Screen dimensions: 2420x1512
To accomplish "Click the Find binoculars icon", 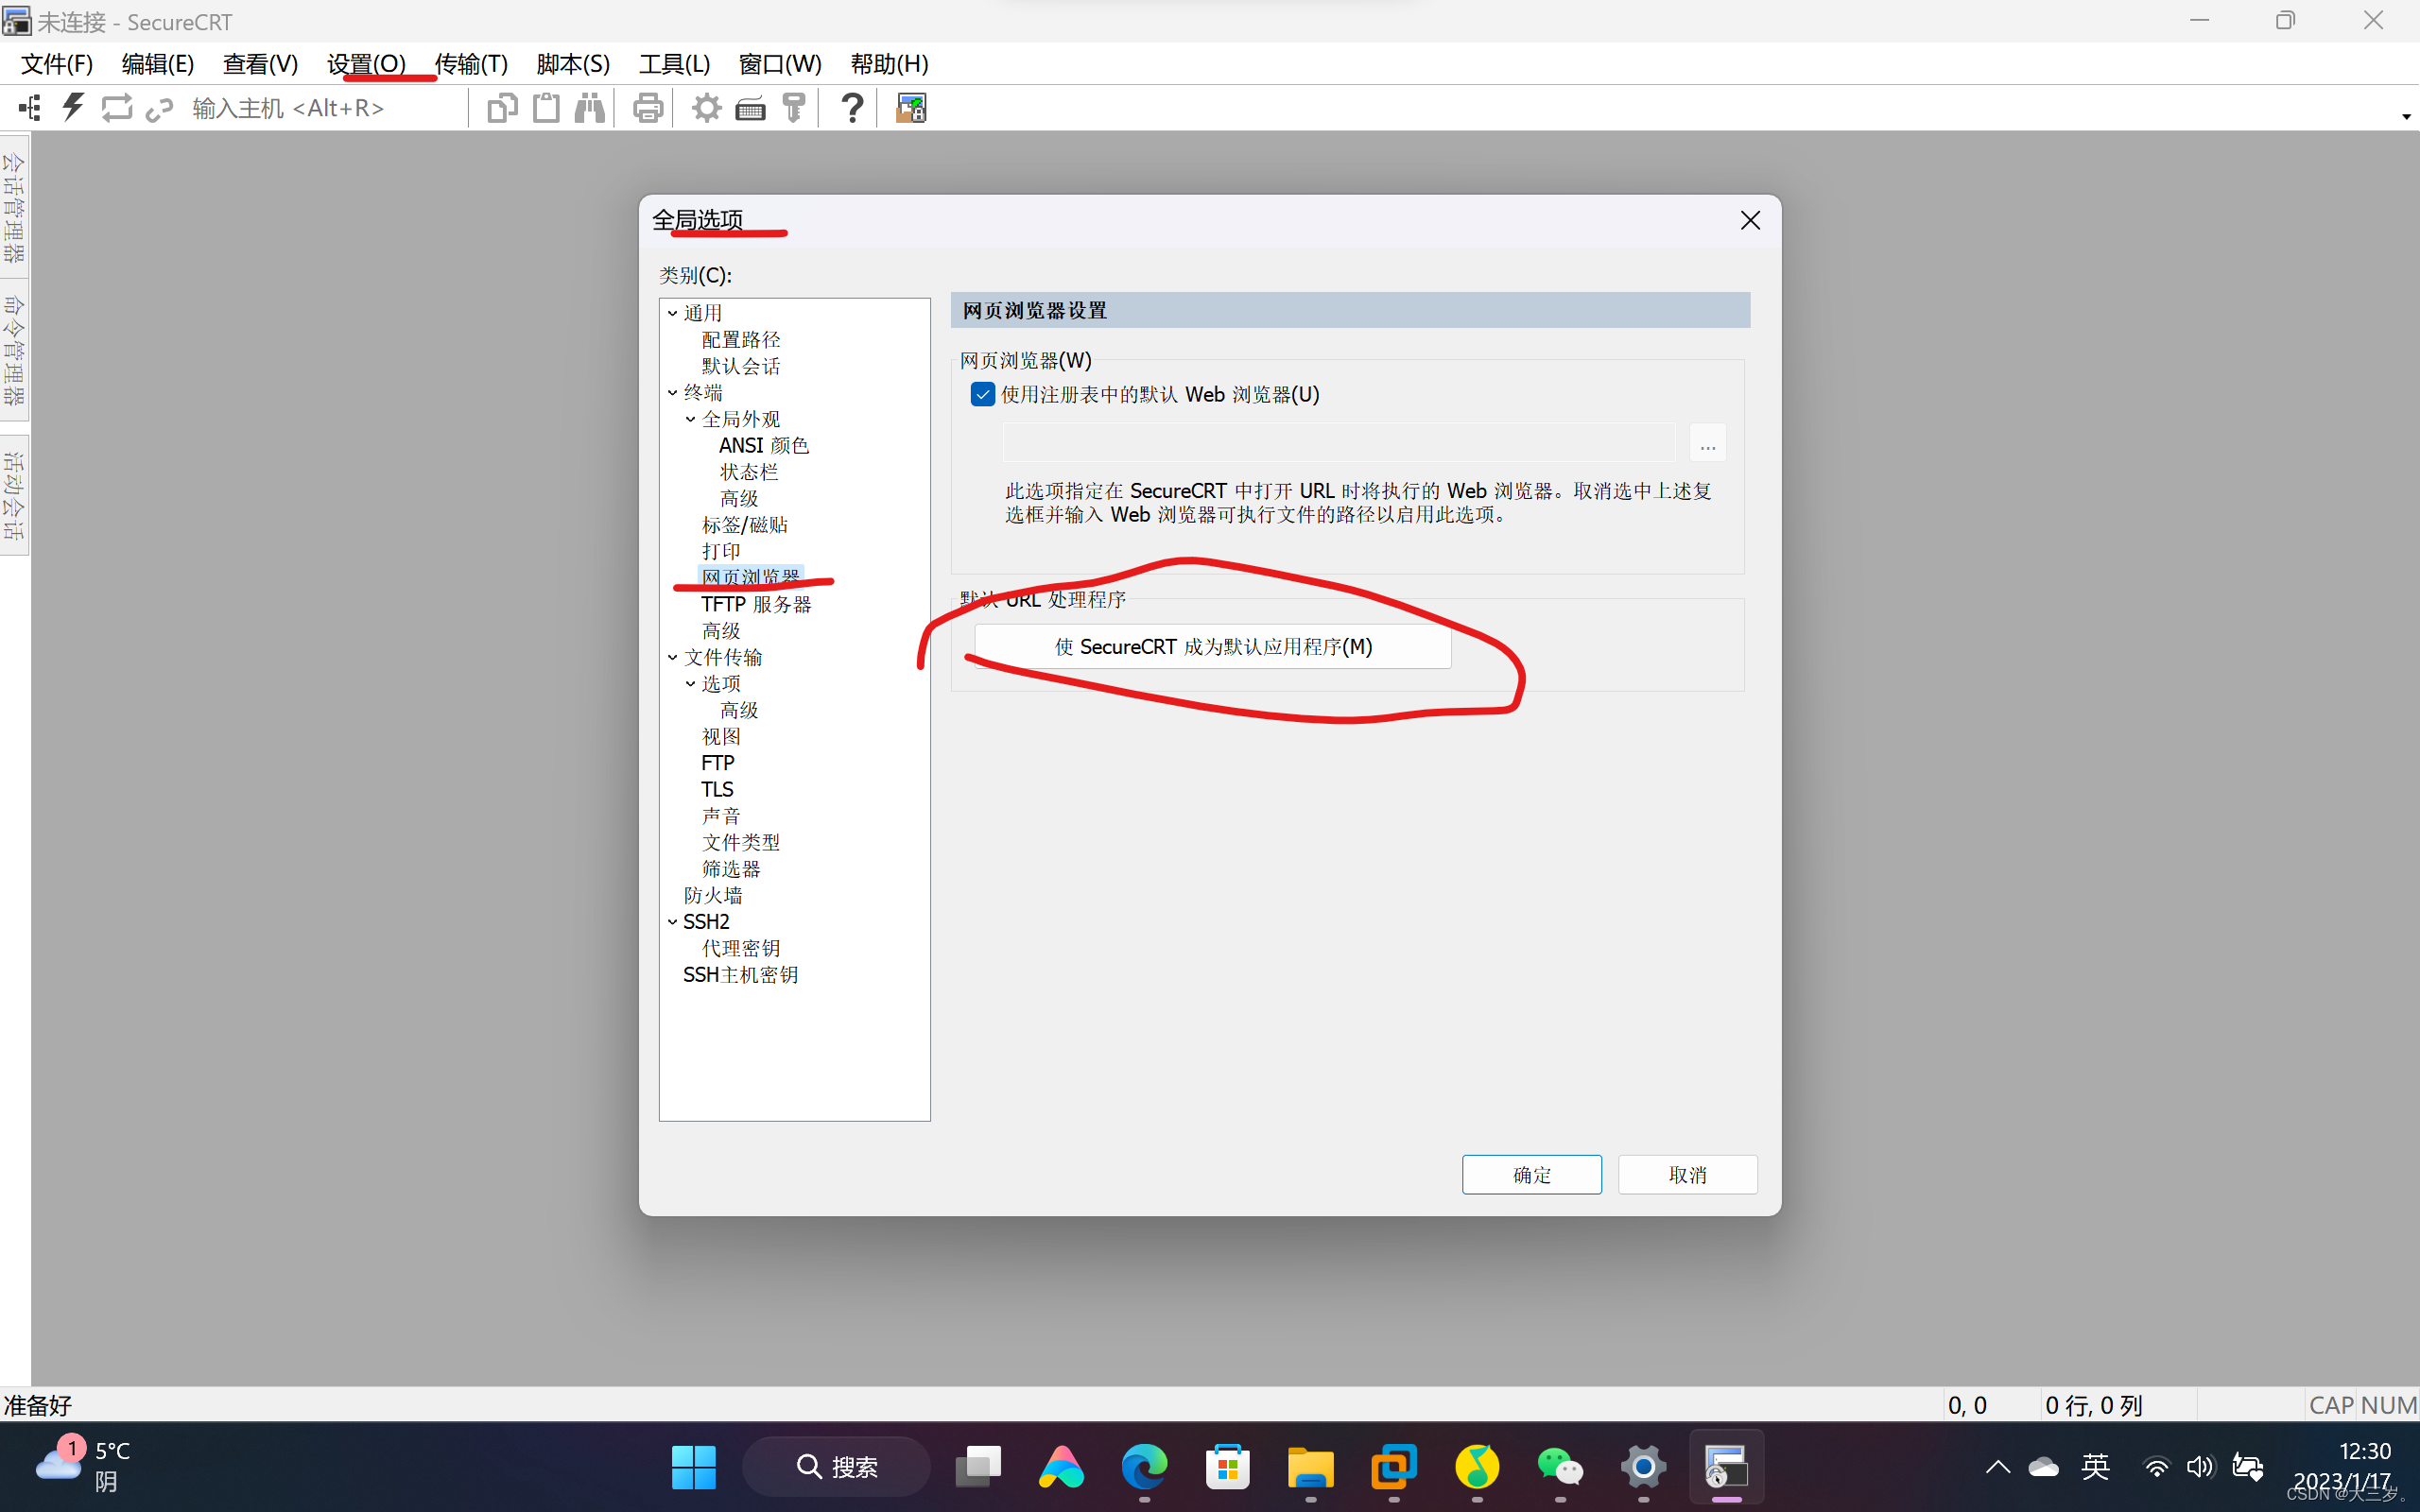I will coord(590,107).
